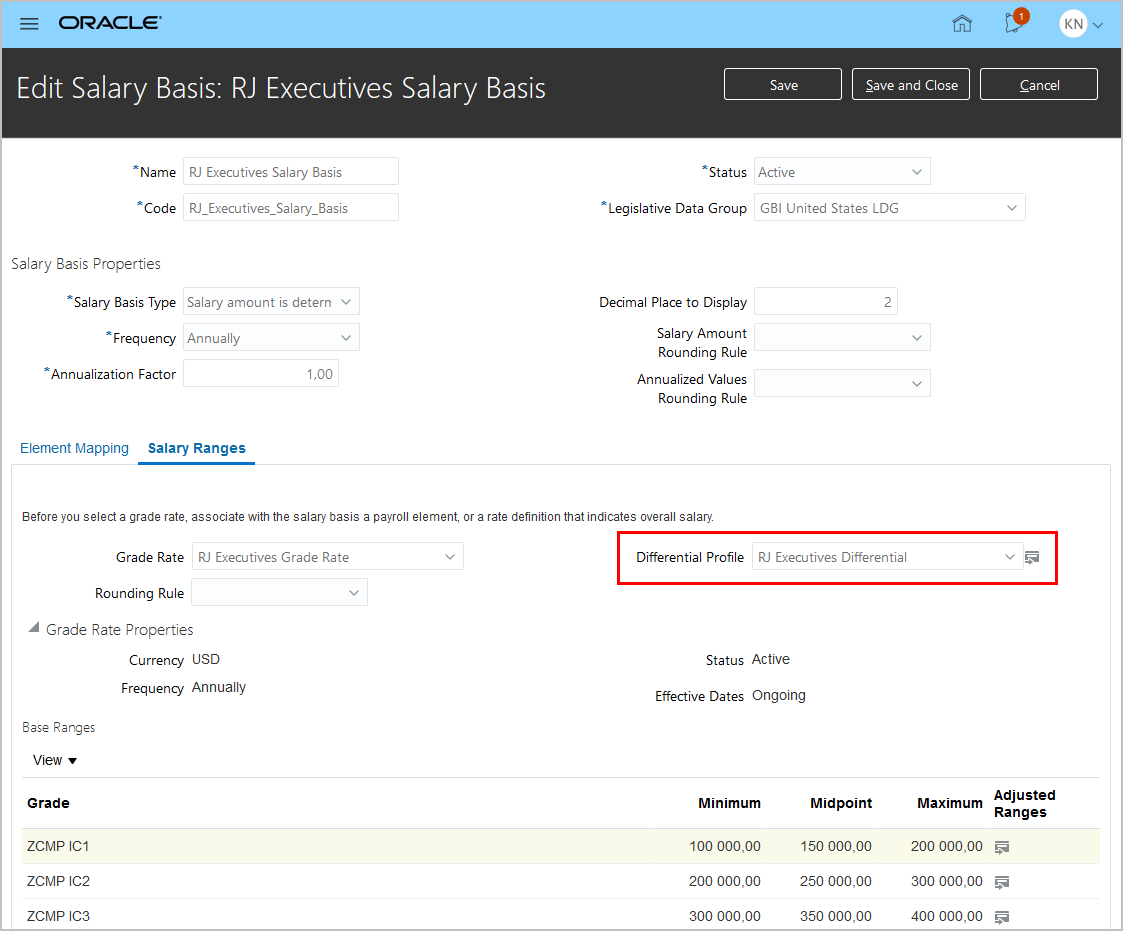
Task: Open adjusted ranges icon for ZCMP IC3
Action: [1002, 917]
